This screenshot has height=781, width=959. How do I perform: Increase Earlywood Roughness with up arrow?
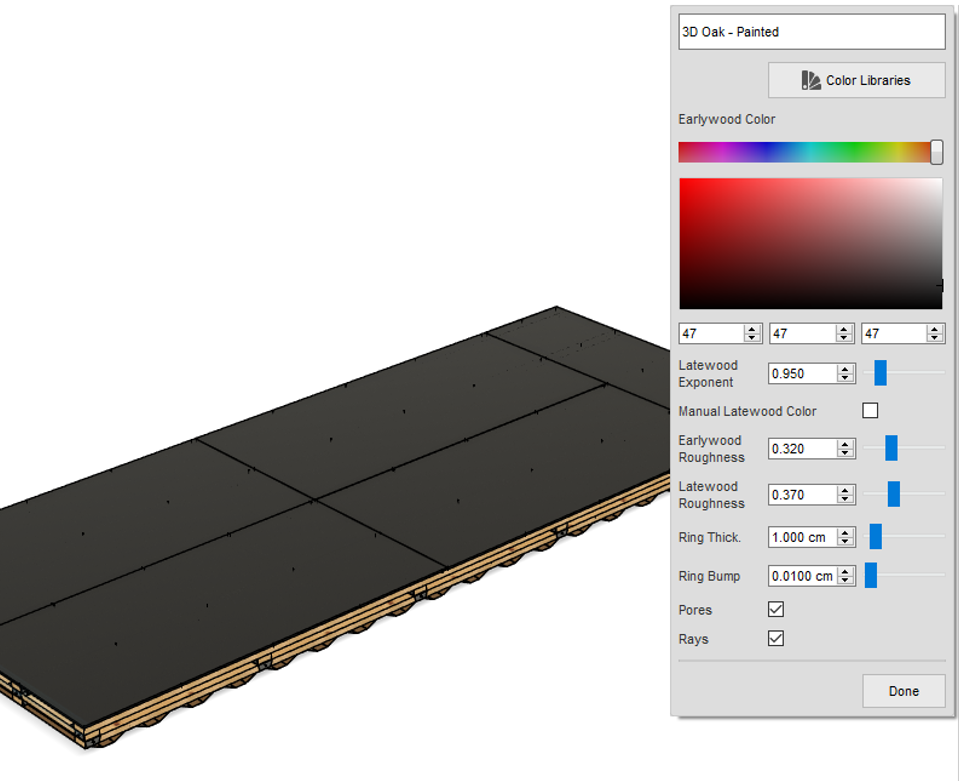(x=845, y=445)
